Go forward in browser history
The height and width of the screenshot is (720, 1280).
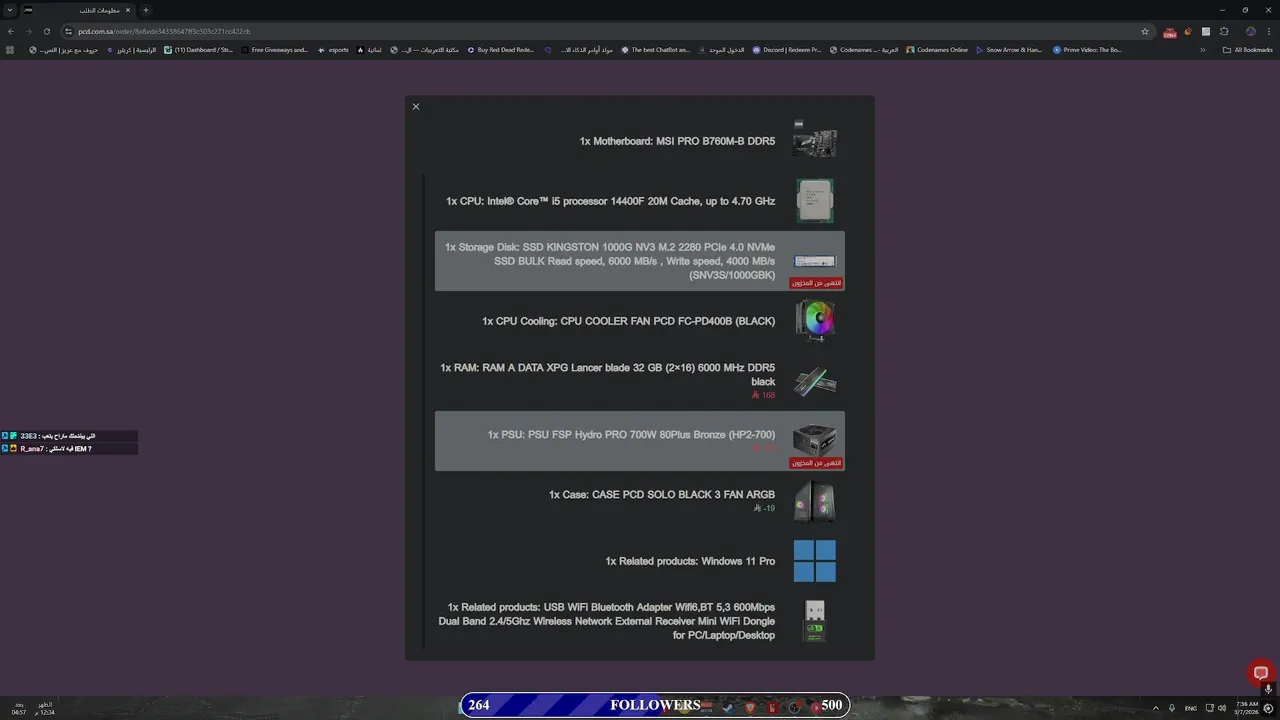(28, 31)
